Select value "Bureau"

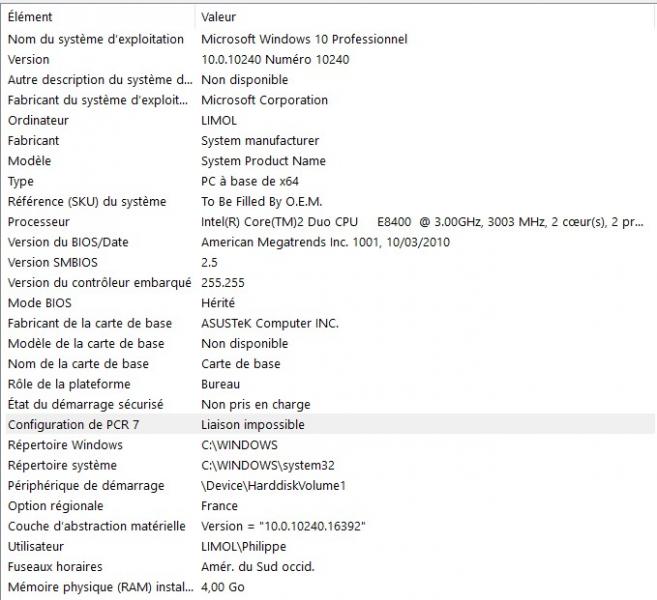click(220, 384)
